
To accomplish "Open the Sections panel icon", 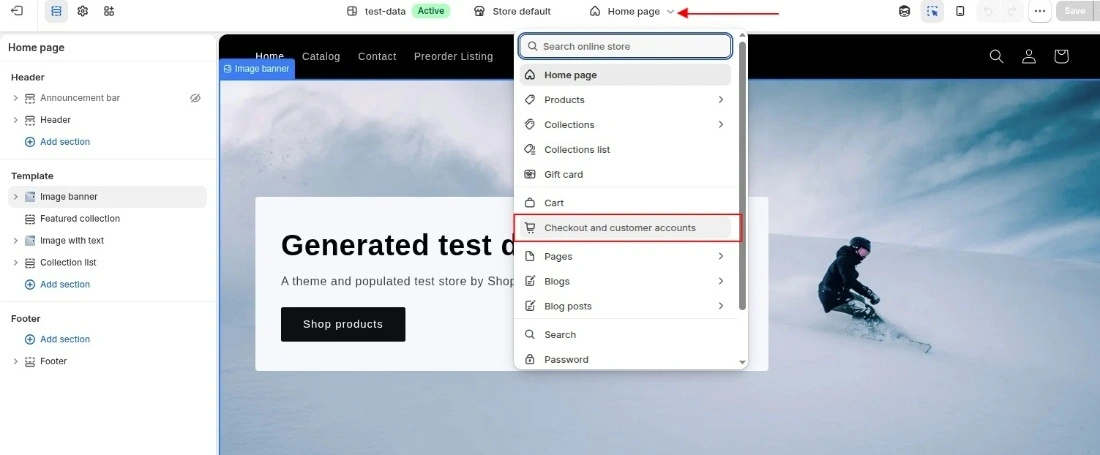I will [x=56, y=11].
